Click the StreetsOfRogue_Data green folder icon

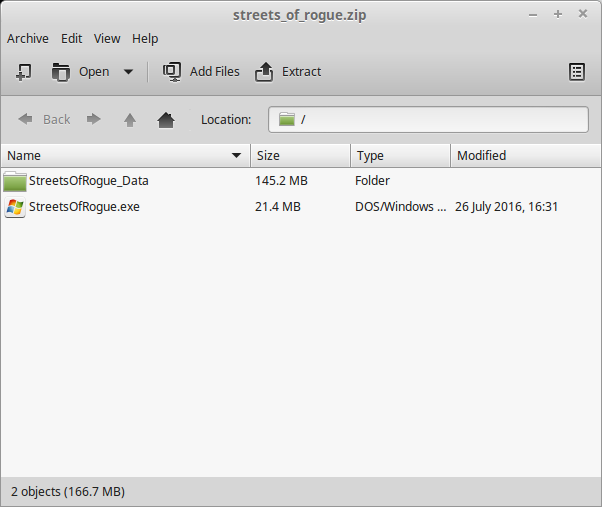(x=15, y=181)
